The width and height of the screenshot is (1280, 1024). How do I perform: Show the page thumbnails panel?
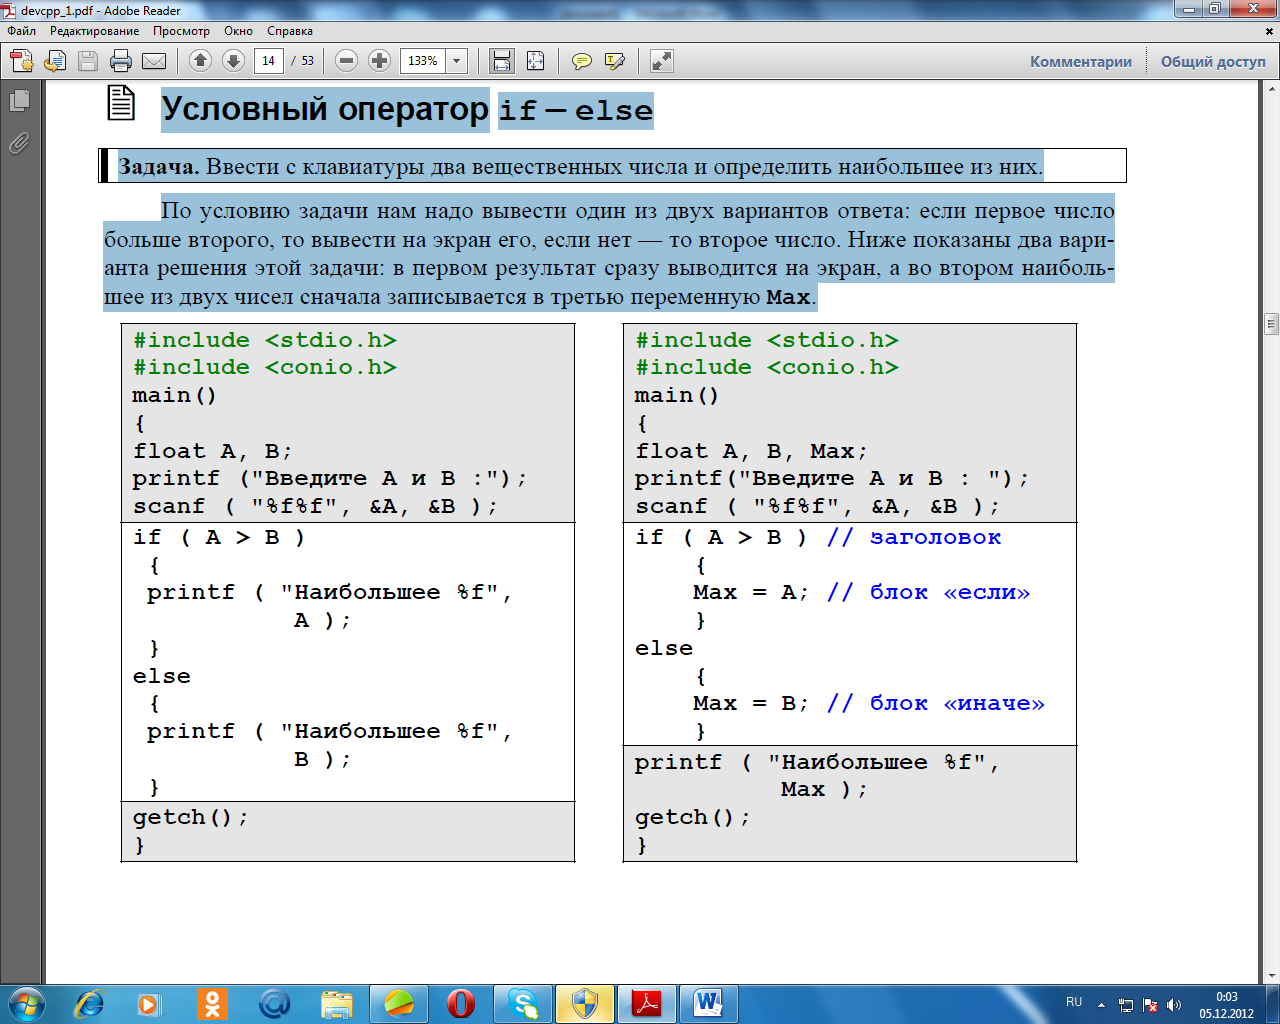coord(19,100)
